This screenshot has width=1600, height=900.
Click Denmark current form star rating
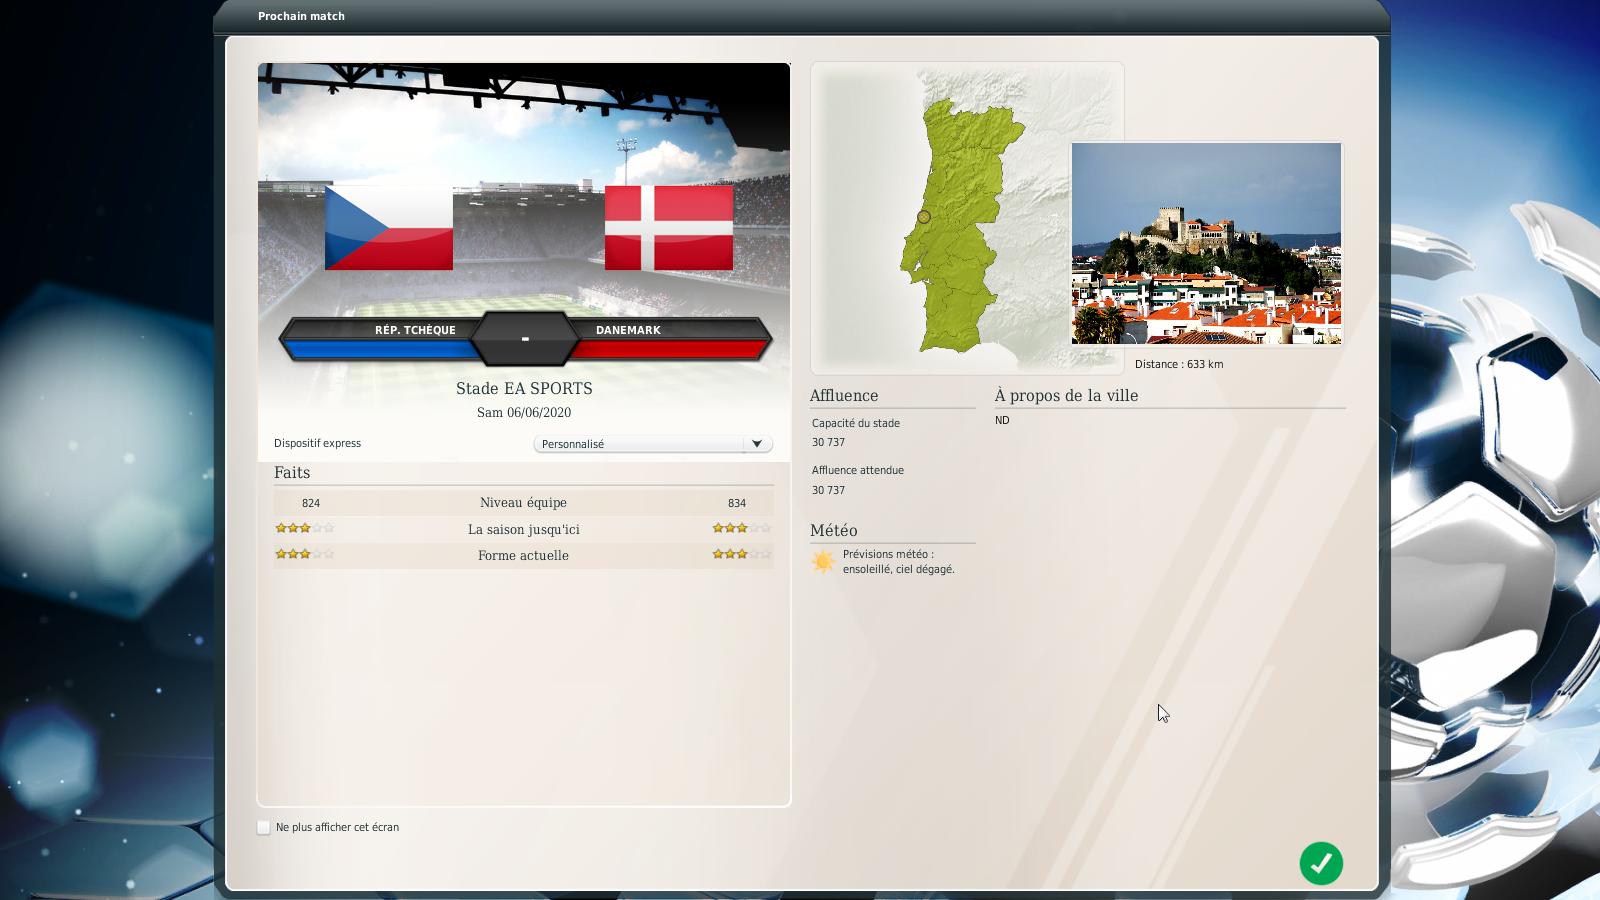tap(742, 554)
